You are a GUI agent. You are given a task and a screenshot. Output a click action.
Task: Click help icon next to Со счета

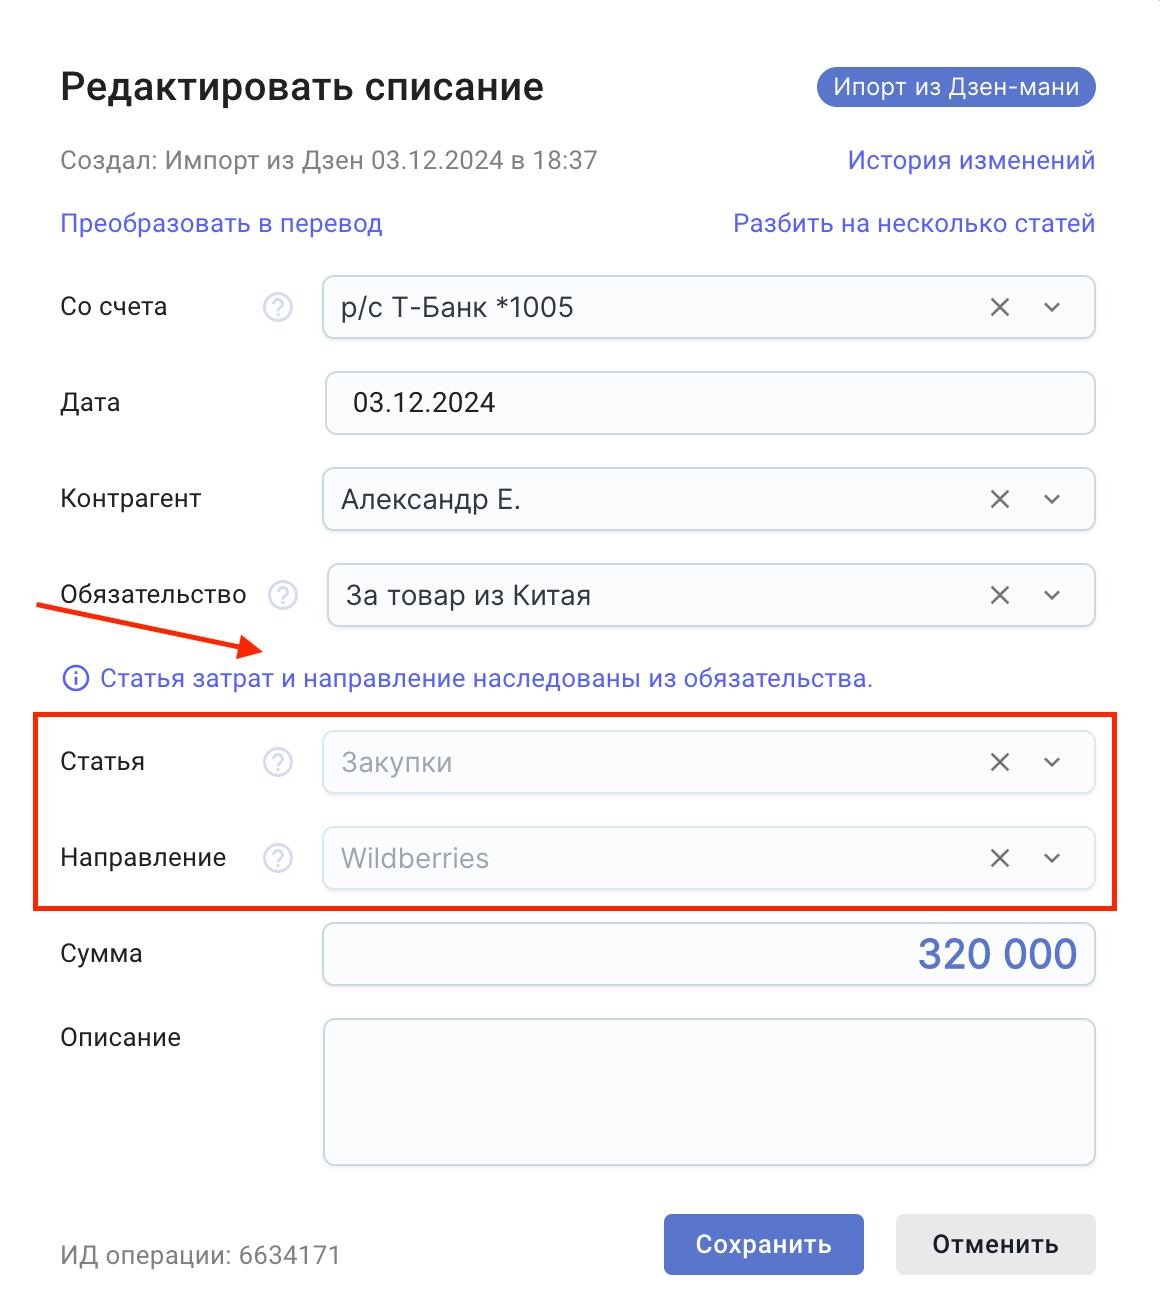[278, 307]
